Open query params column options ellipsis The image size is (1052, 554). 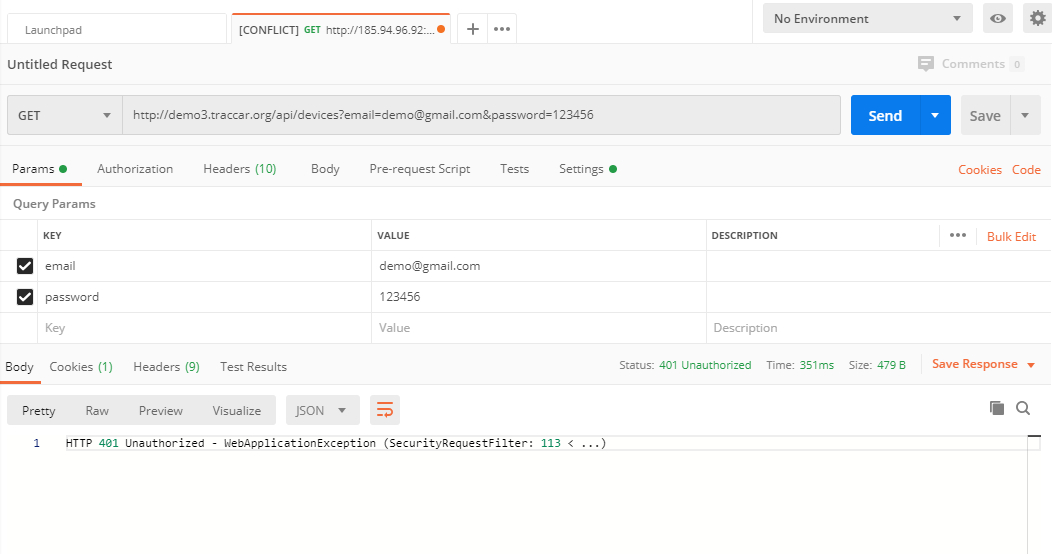click(957, 236)
